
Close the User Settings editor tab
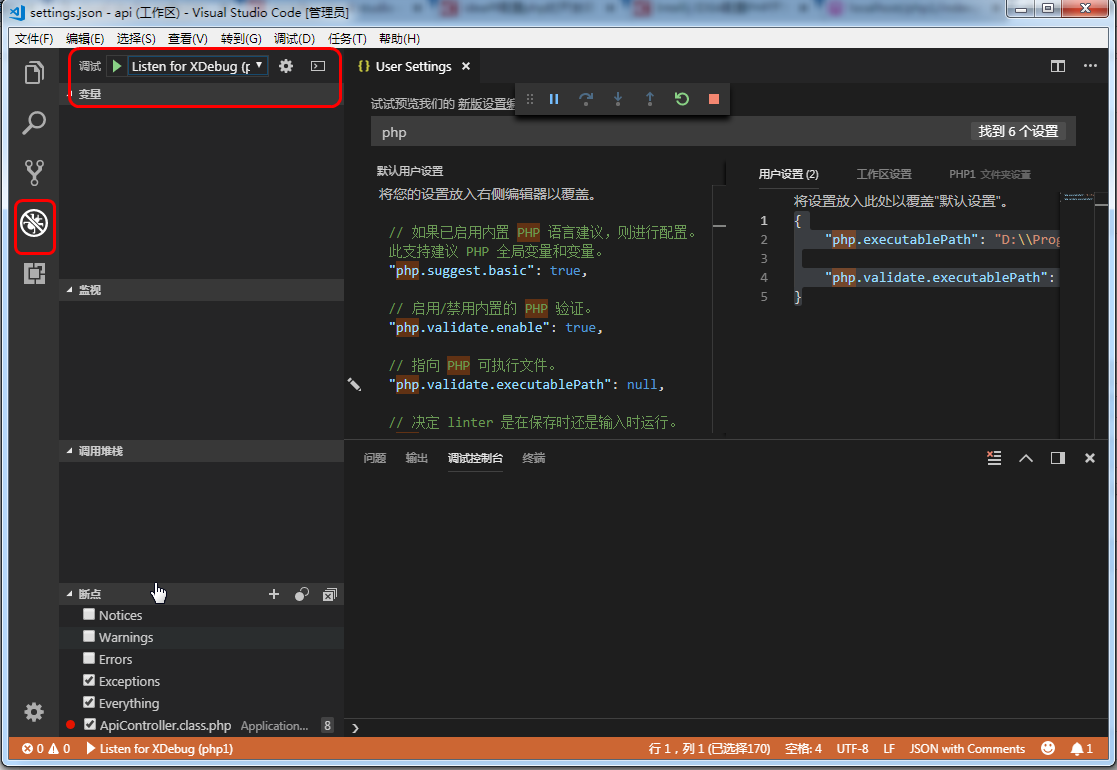466,66
